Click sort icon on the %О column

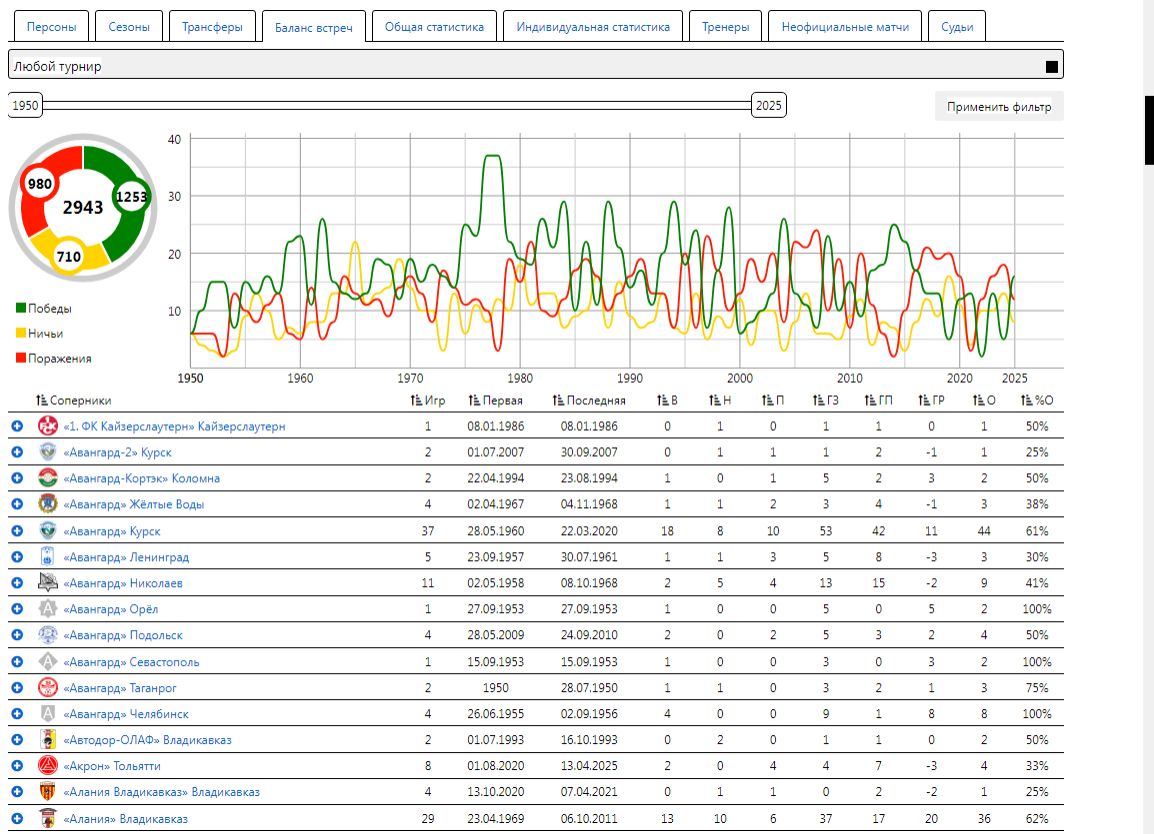1026,400
